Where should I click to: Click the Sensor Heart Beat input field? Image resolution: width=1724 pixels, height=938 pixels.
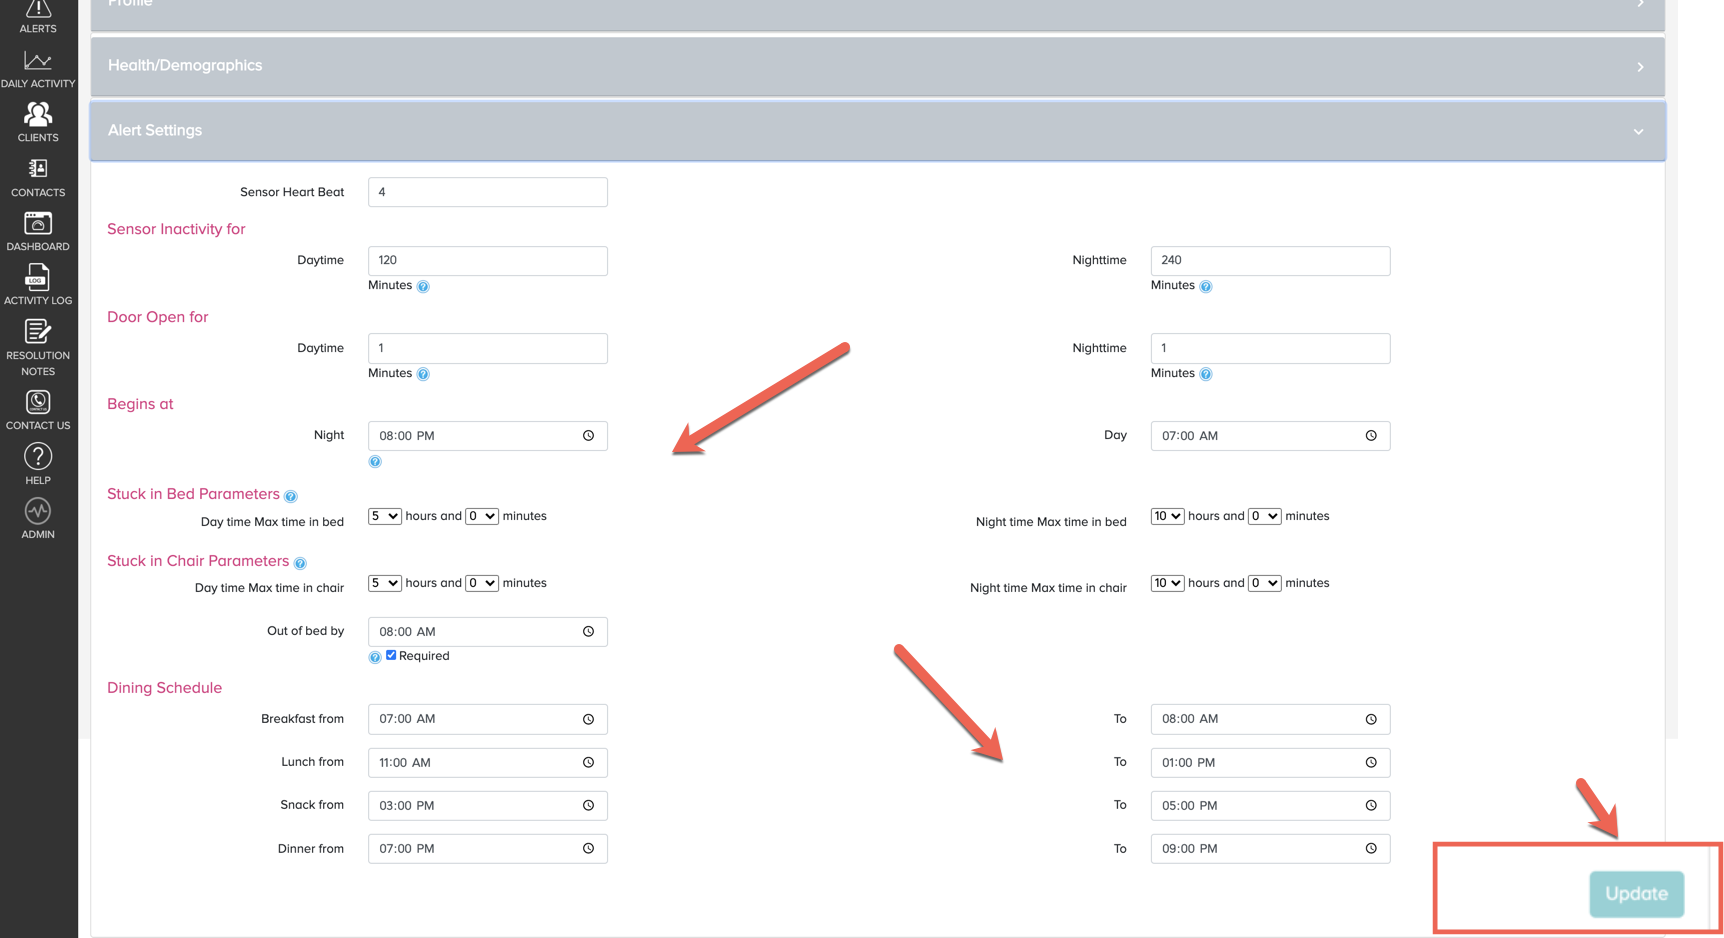[x=487, y=192]
